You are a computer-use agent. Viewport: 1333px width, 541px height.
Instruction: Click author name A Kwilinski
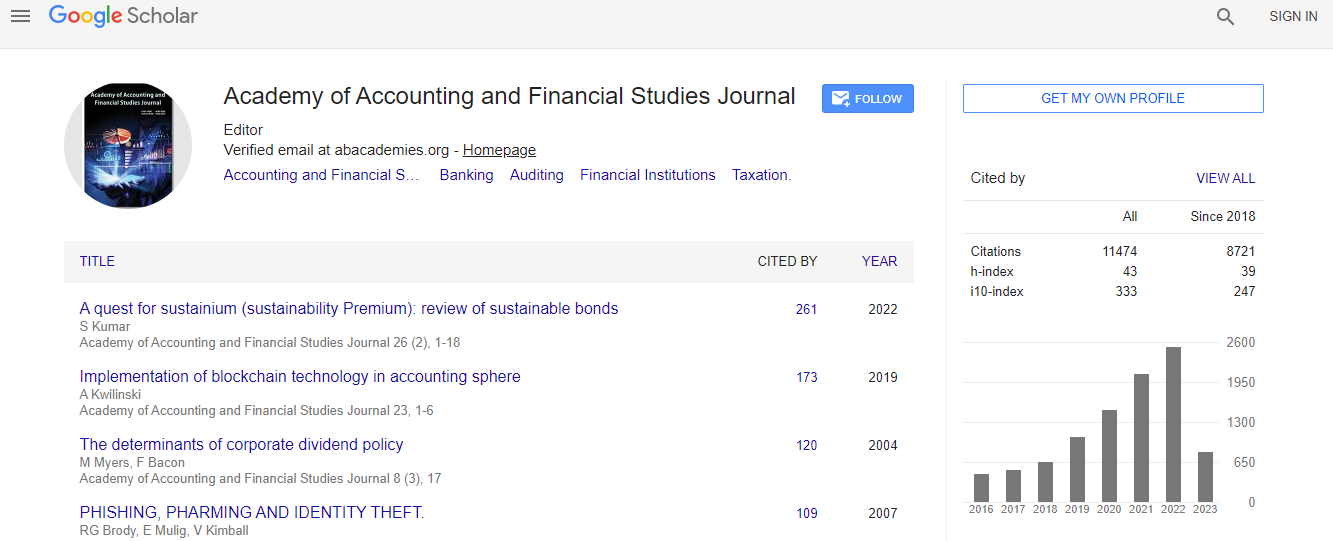pos(110,394)
